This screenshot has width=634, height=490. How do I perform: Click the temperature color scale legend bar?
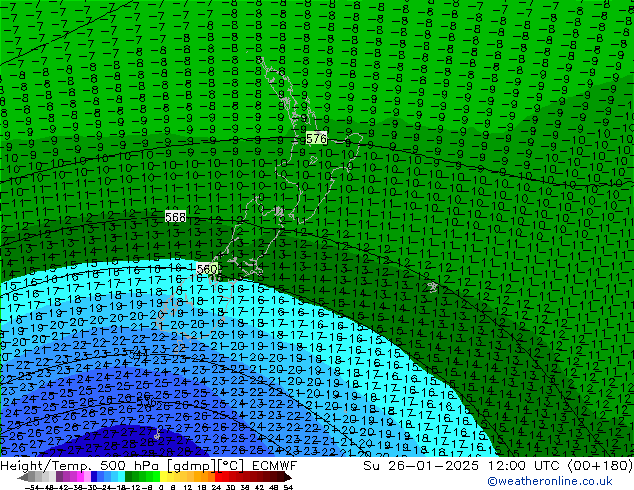tap(155, 477)
